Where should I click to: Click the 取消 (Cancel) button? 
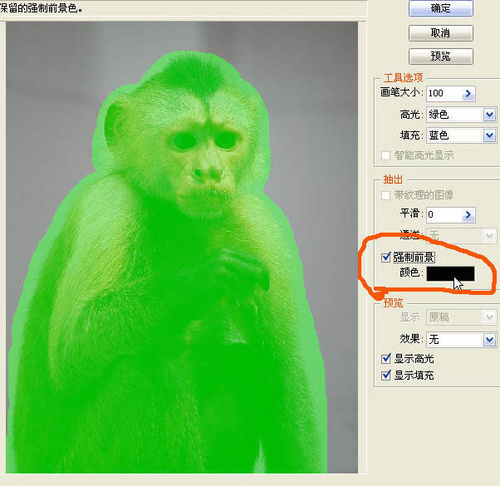pyautogui.click(x=441, y=33)
